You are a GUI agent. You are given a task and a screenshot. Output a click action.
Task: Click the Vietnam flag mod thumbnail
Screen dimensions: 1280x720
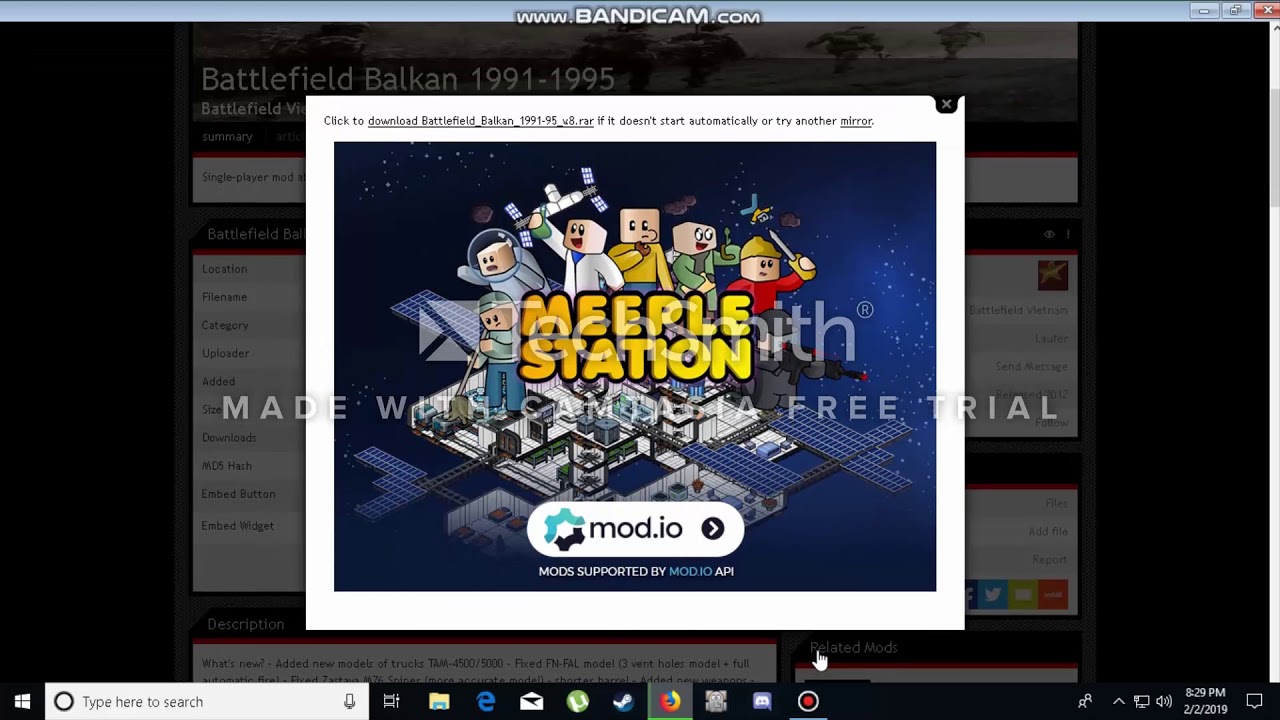tap(1052, 275)
